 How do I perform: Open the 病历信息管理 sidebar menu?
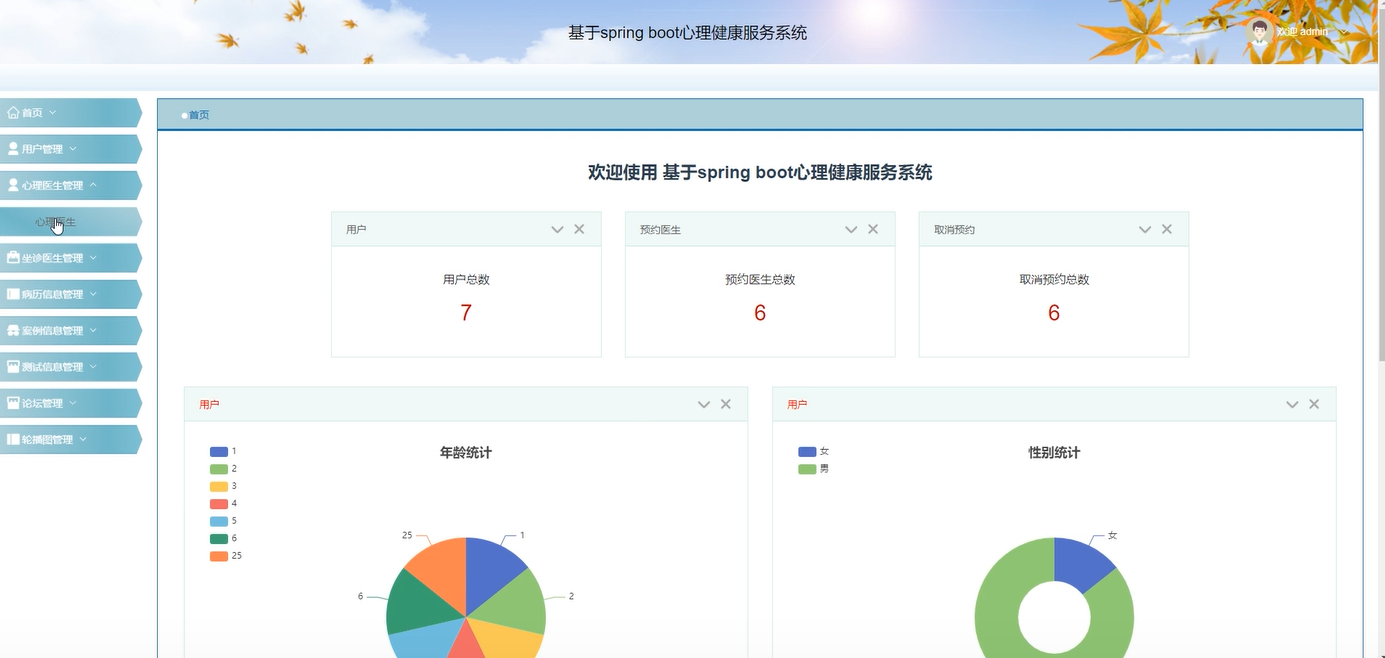point(70,294)
